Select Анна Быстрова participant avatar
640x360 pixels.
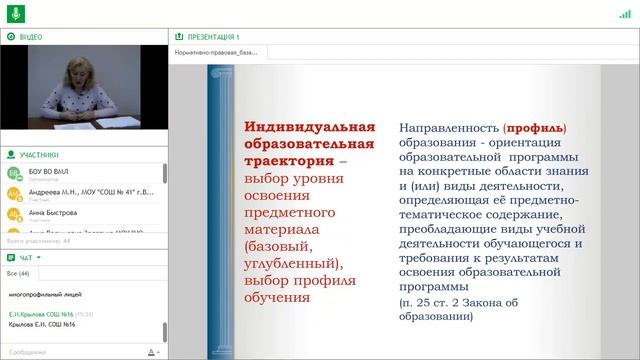14,214
